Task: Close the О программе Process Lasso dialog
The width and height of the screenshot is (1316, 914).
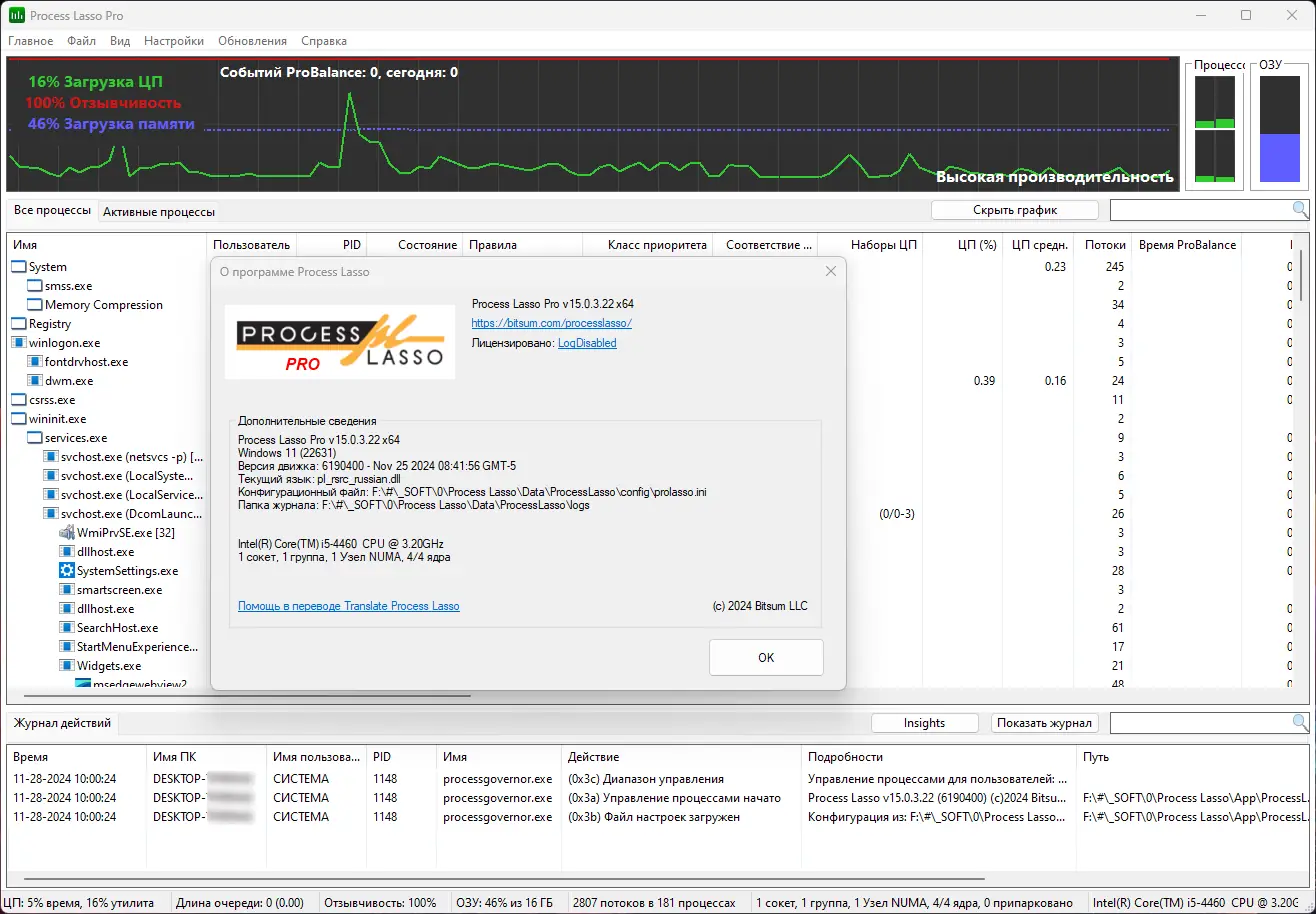Action: coord(830,271)
